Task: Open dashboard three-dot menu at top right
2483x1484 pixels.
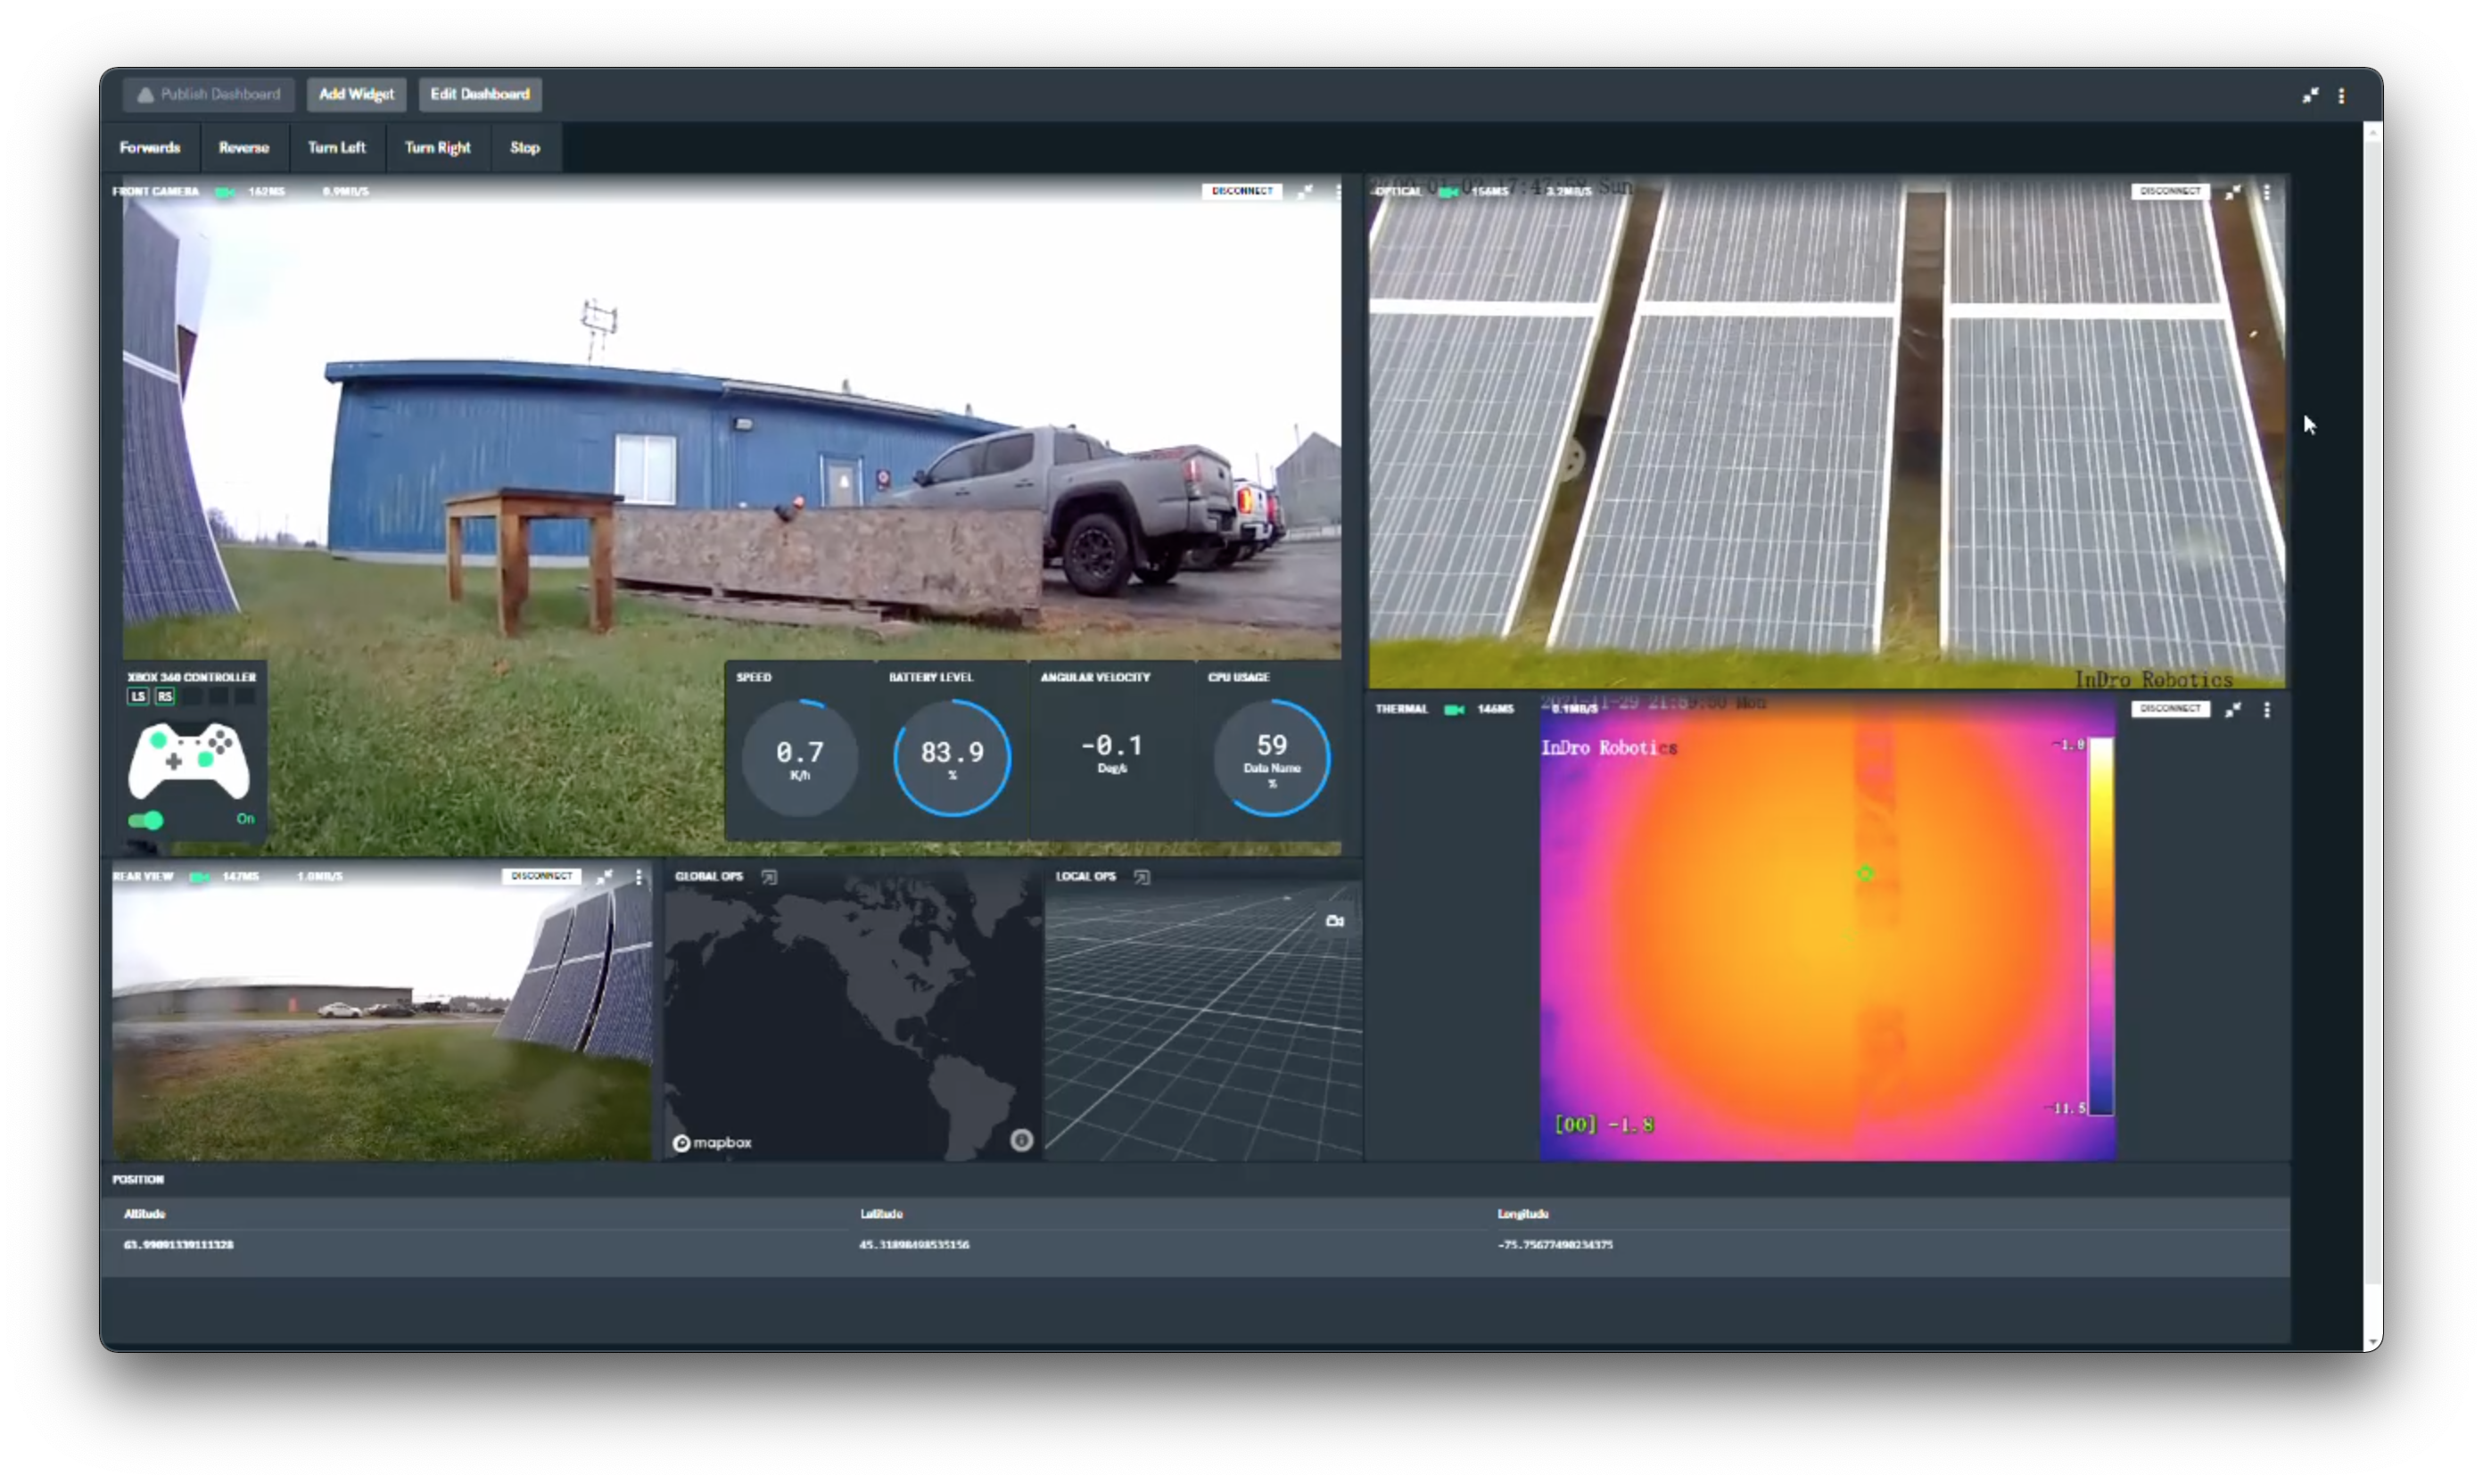Action: point(2341,96)
